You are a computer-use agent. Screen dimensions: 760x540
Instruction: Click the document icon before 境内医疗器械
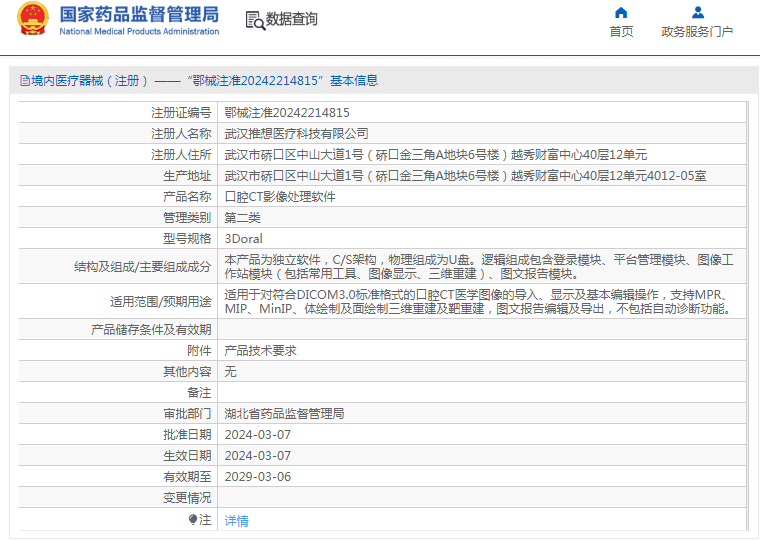coord(25,80)
